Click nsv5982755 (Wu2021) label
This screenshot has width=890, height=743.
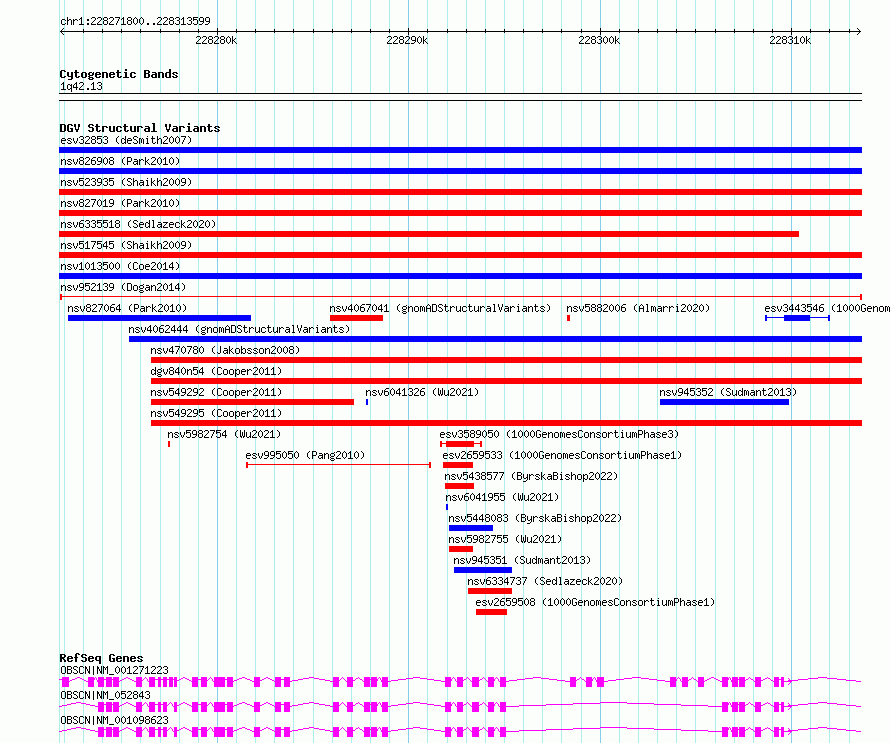pyautogui.click(x=505, y=539)
